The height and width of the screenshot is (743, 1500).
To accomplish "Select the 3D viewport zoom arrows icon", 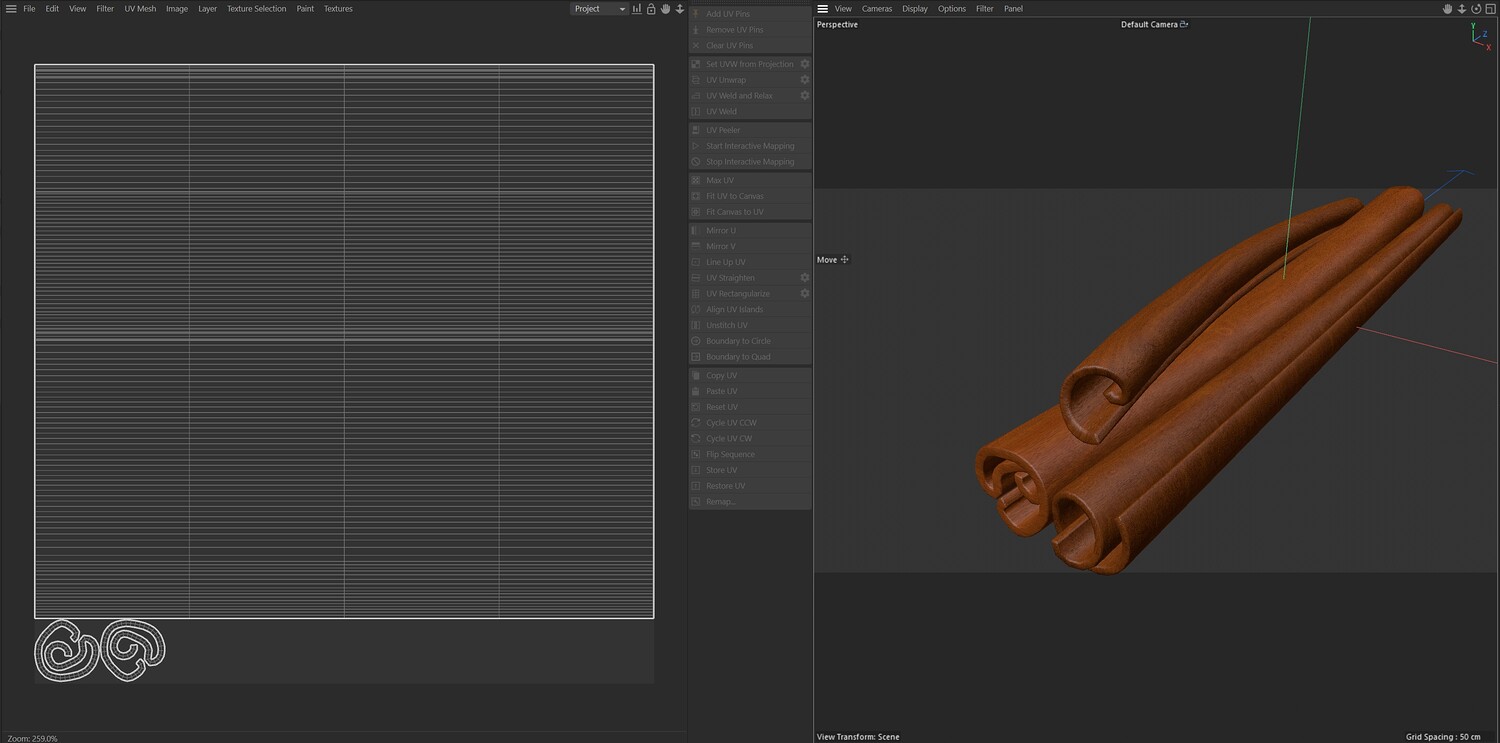I will 1461,9.
